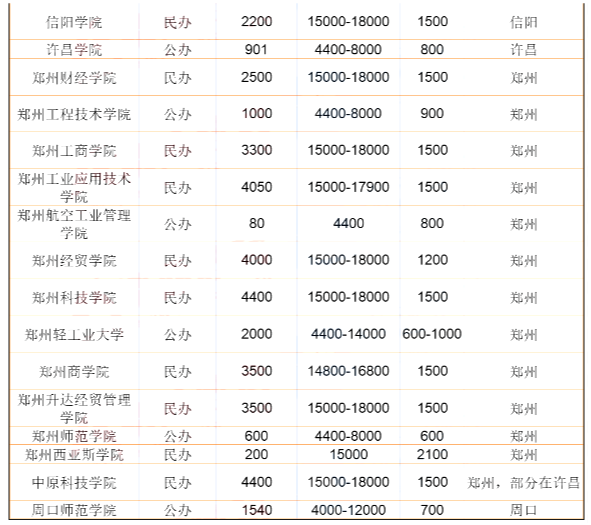Image resolution: width=591 pixels, height=525 pixels.
Task: Select the 郑州工业应用技术学院 cell
Action: 74,187
